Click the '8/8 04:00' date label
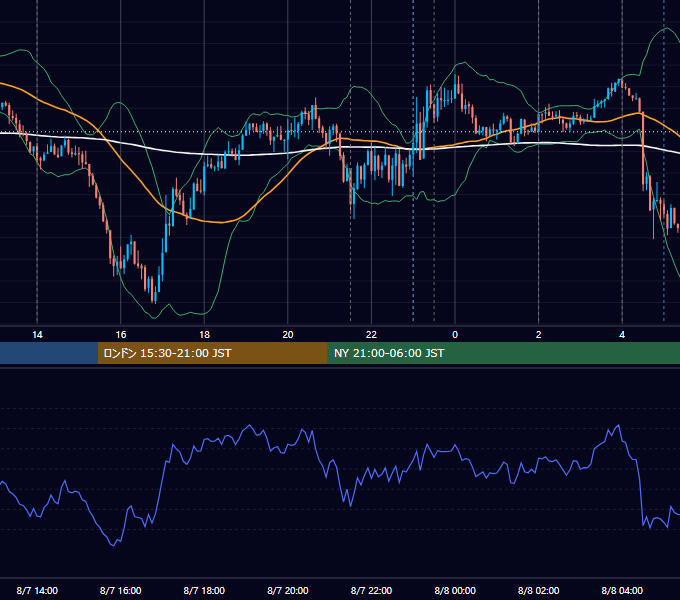 [x=622, y=590]
